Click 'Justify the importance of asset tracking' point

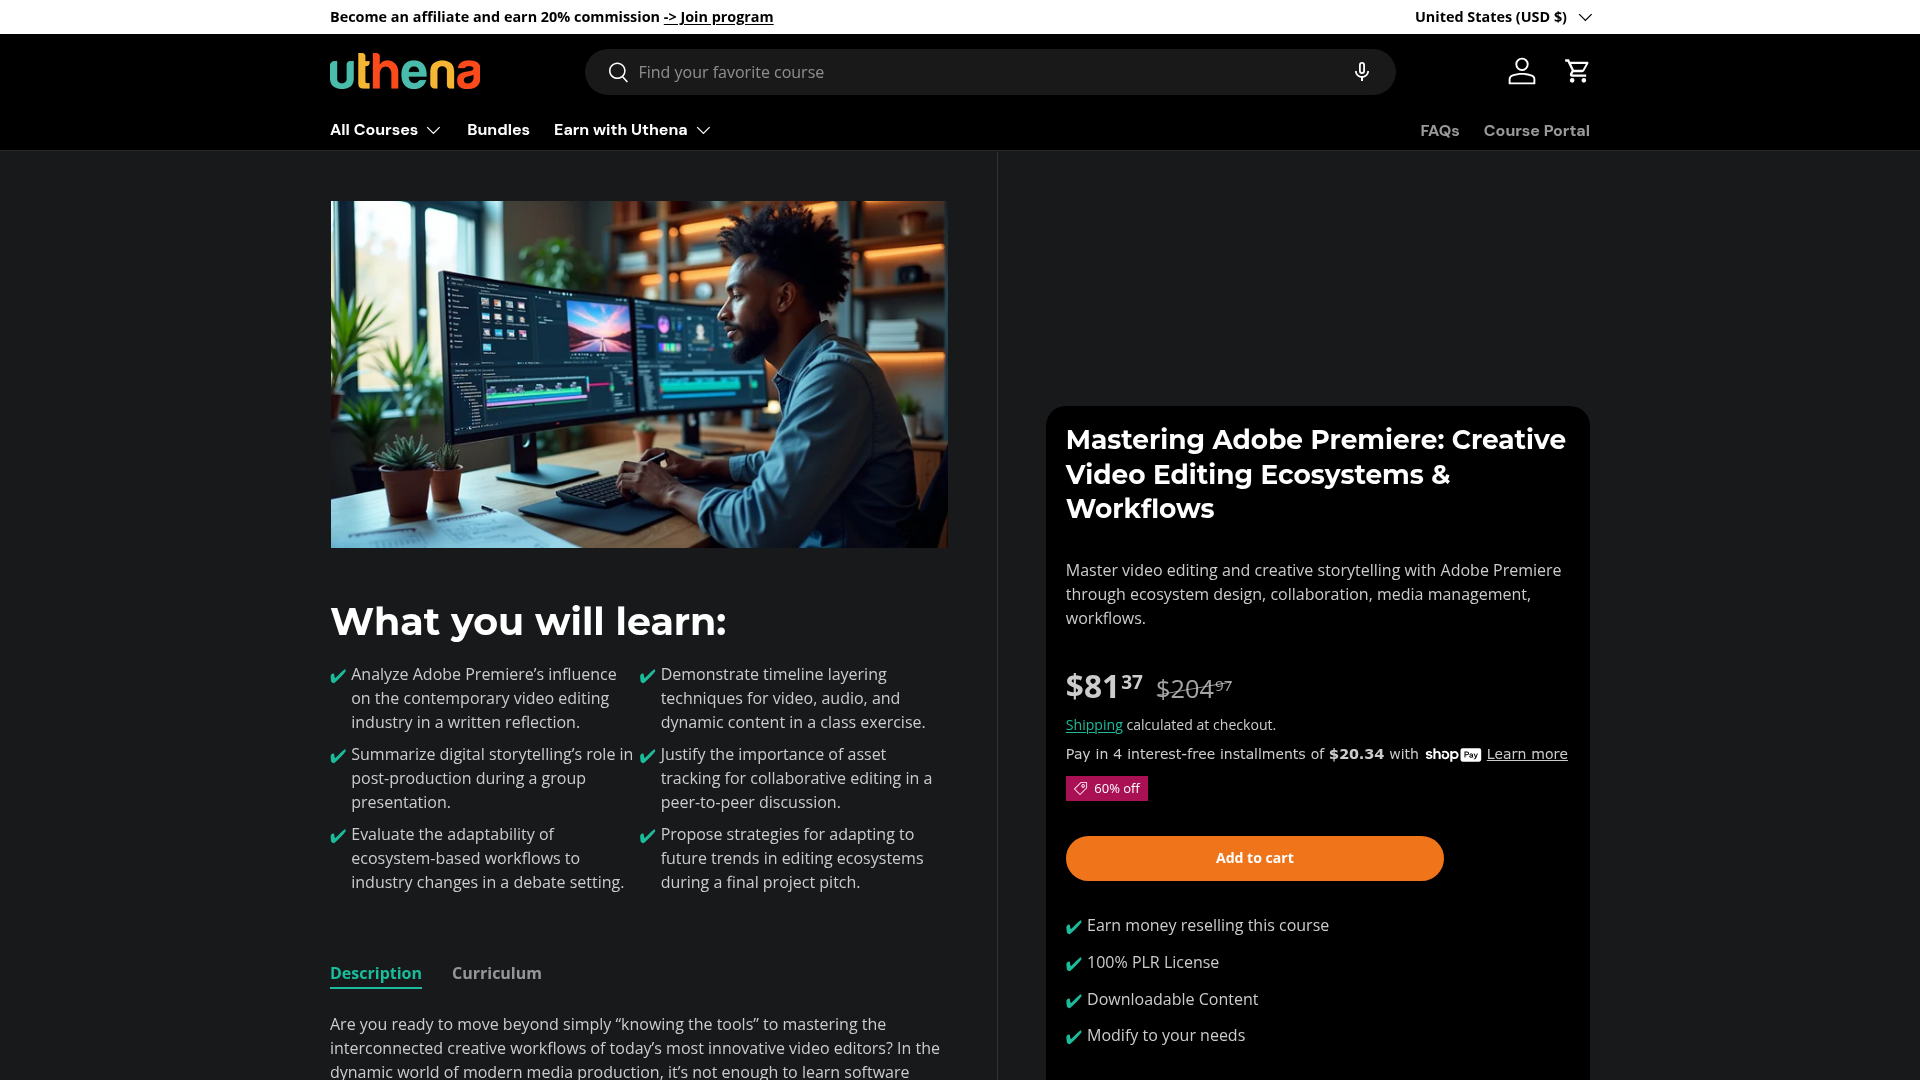pos(796,779)
